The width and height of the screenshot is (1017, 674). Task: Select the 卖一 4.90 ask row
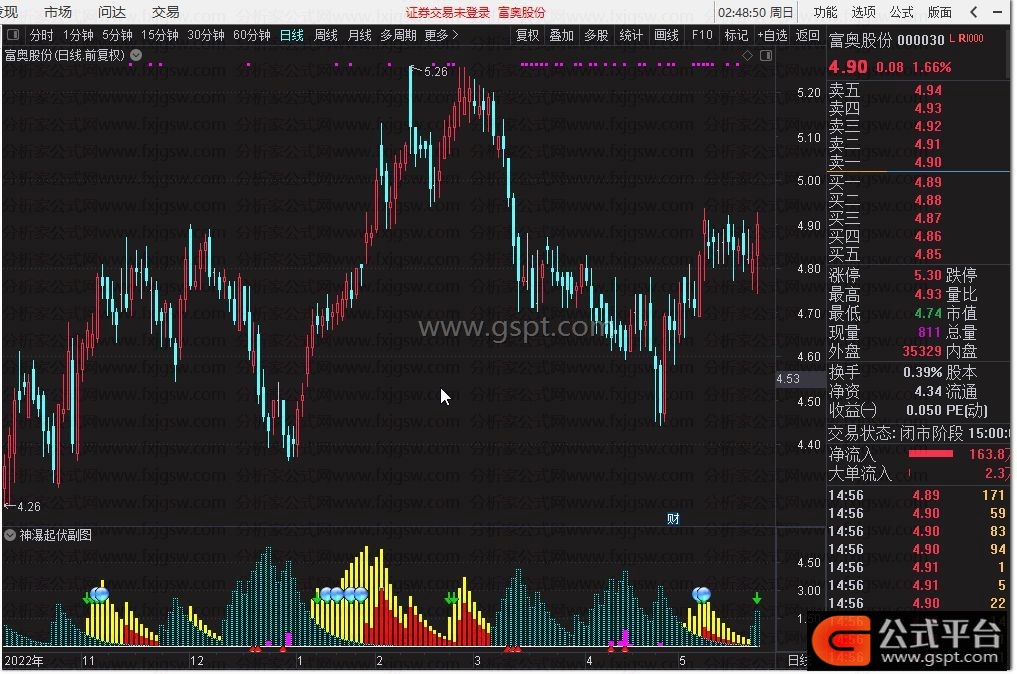point(917,162)
